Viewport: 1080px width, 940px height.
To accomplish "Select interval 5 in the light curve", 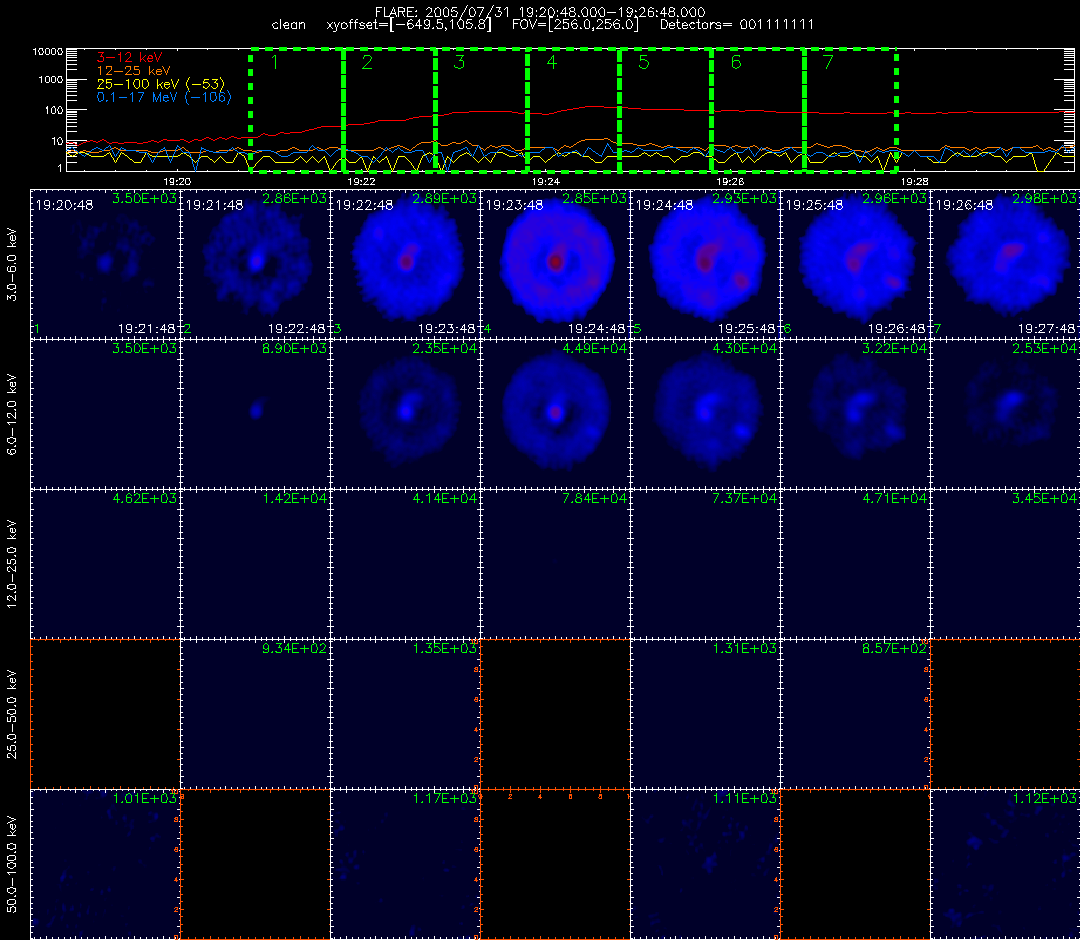I will (x=666, y=110).
